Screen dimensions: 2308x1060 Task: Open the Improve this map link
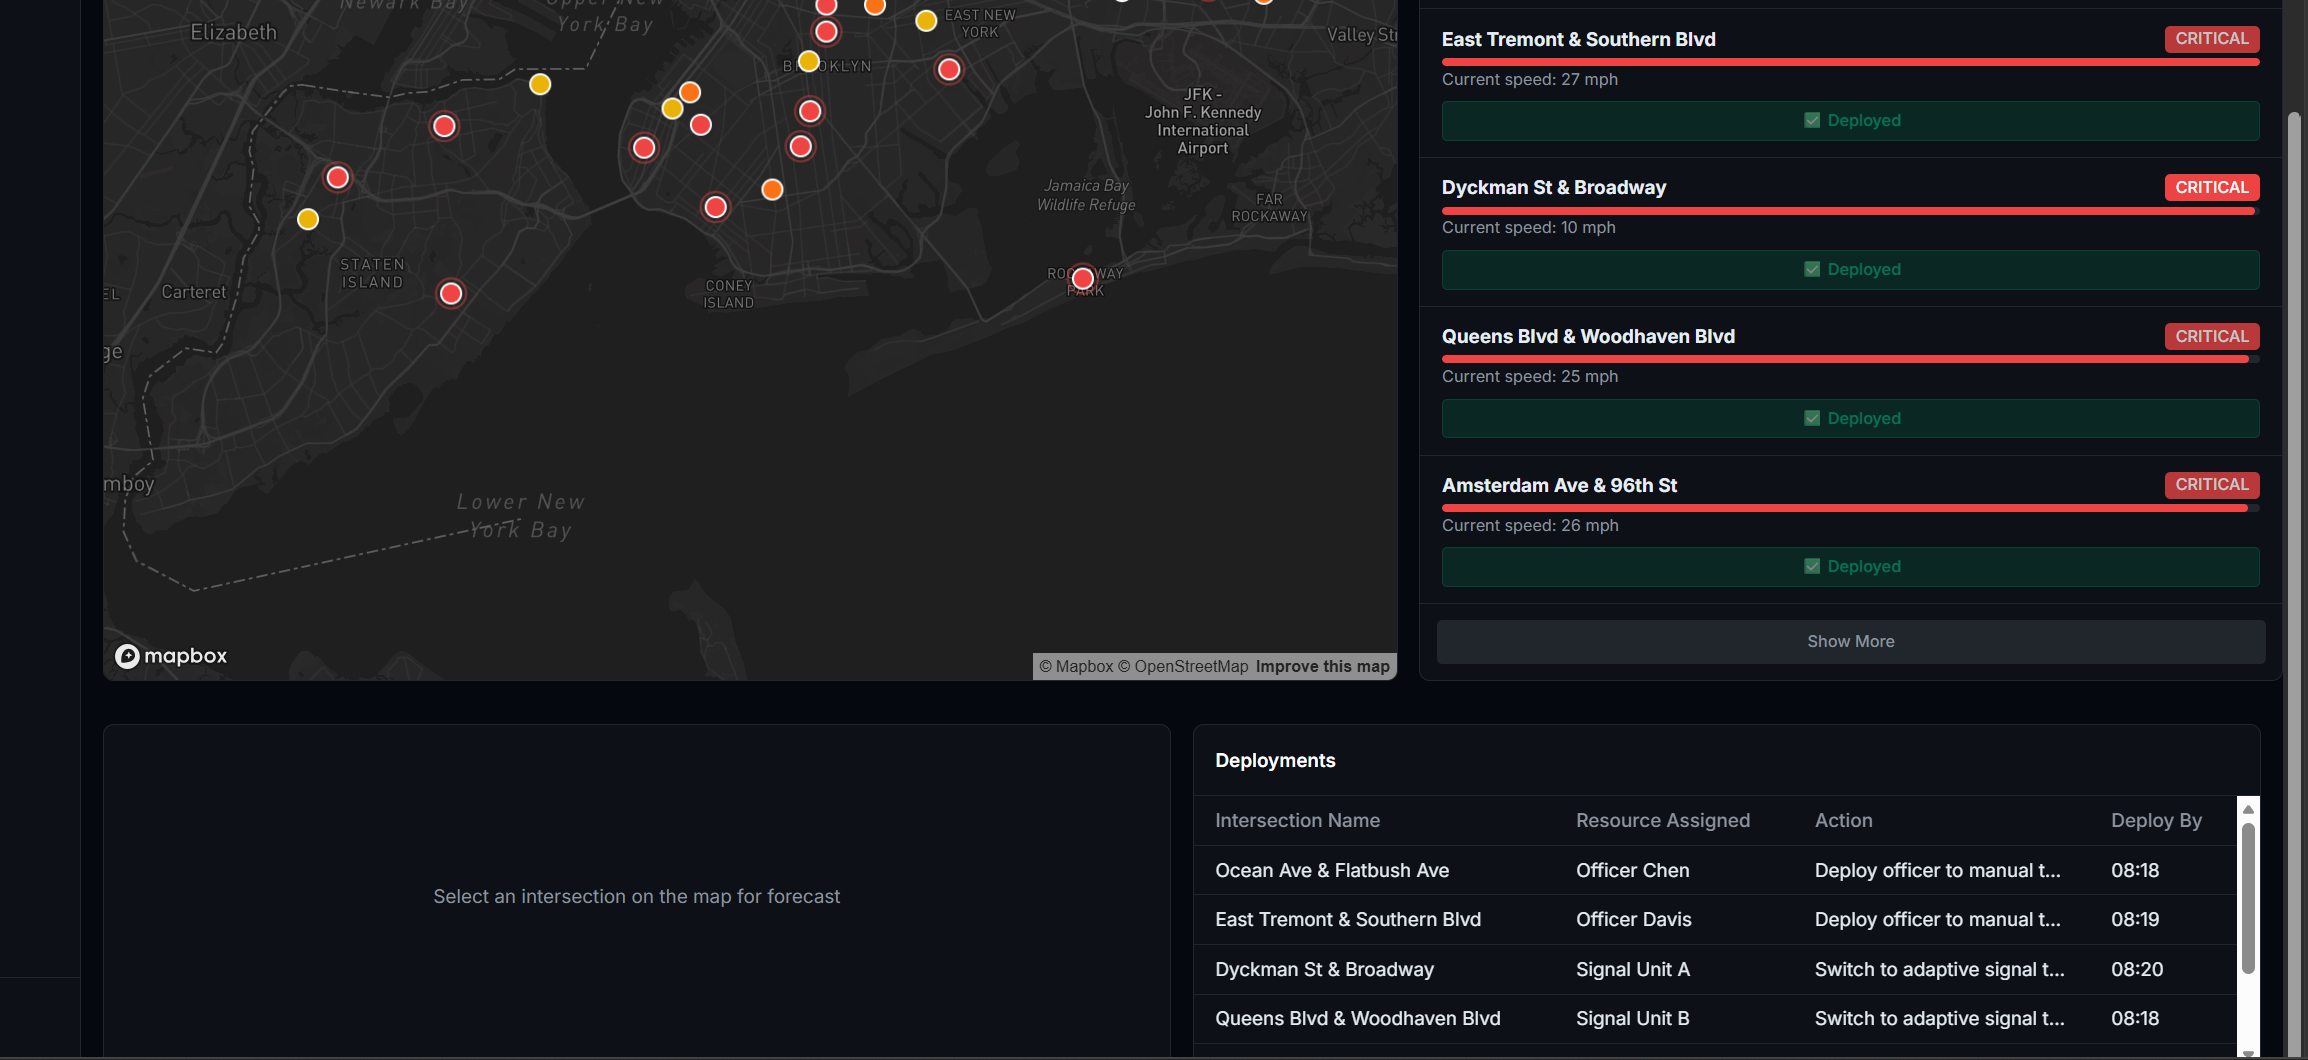(x=1322, y=666)
